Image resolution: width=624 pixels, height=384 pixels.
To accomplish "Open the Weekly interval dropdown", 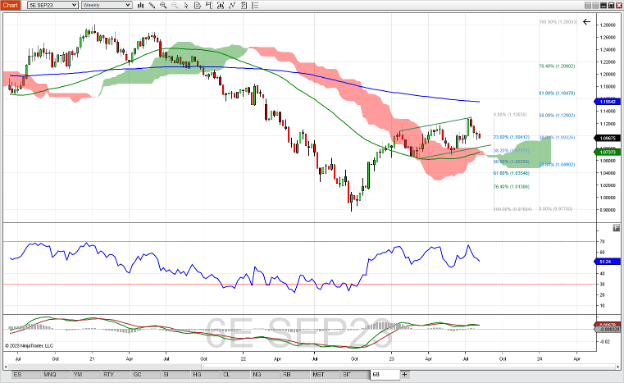I will [106, 5].
